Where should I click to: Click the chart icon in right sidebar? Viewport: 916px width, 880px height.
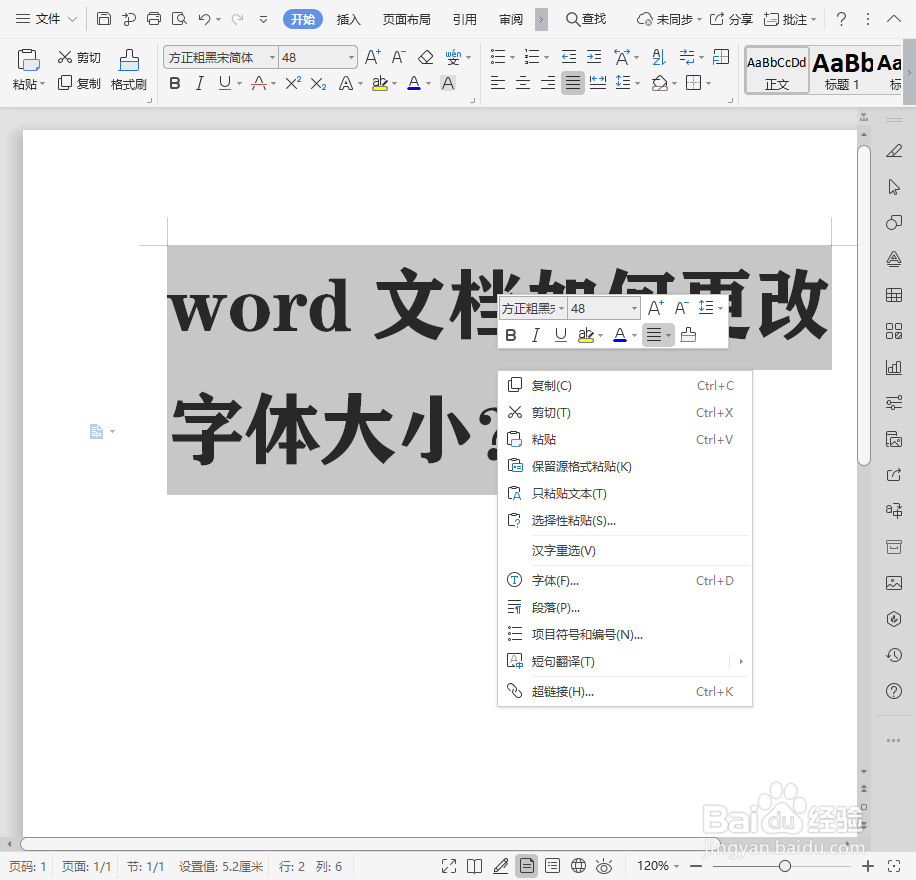coord(893,366)
